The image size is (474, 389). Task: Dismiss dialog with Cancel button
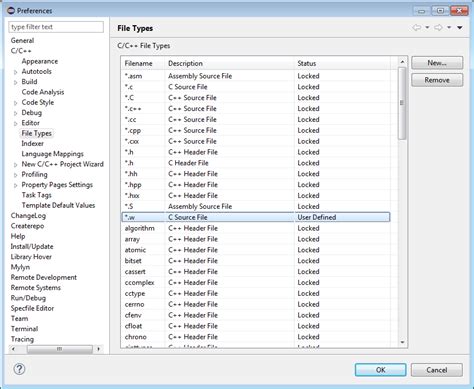[x=437, y=370]
